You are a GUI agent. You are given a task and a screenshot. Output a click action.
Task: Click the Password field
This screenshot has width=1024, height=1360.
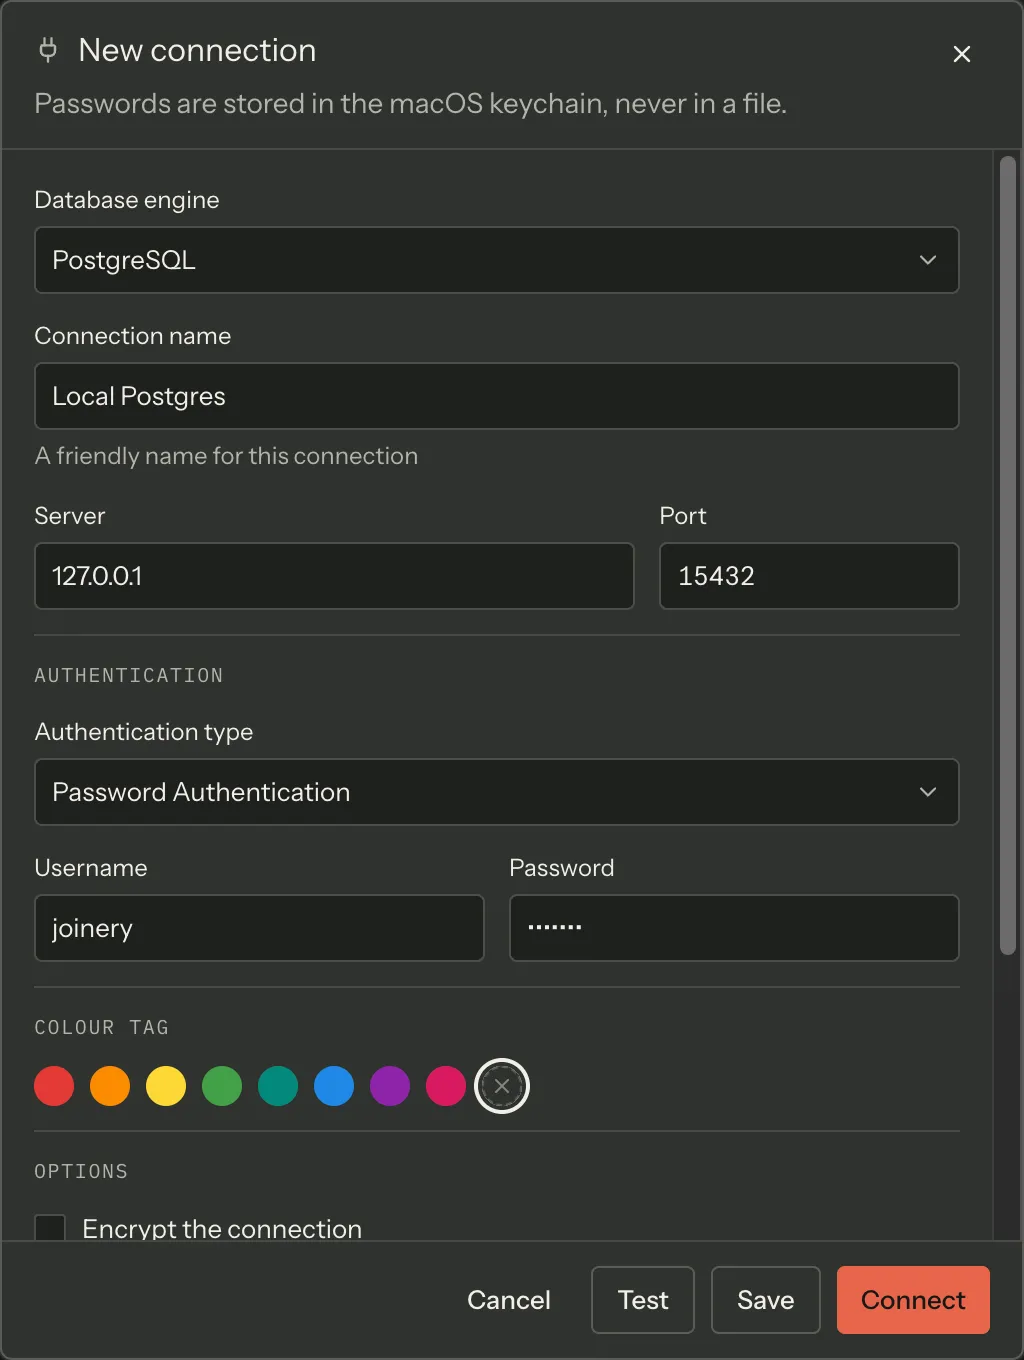tap(734, 928)
